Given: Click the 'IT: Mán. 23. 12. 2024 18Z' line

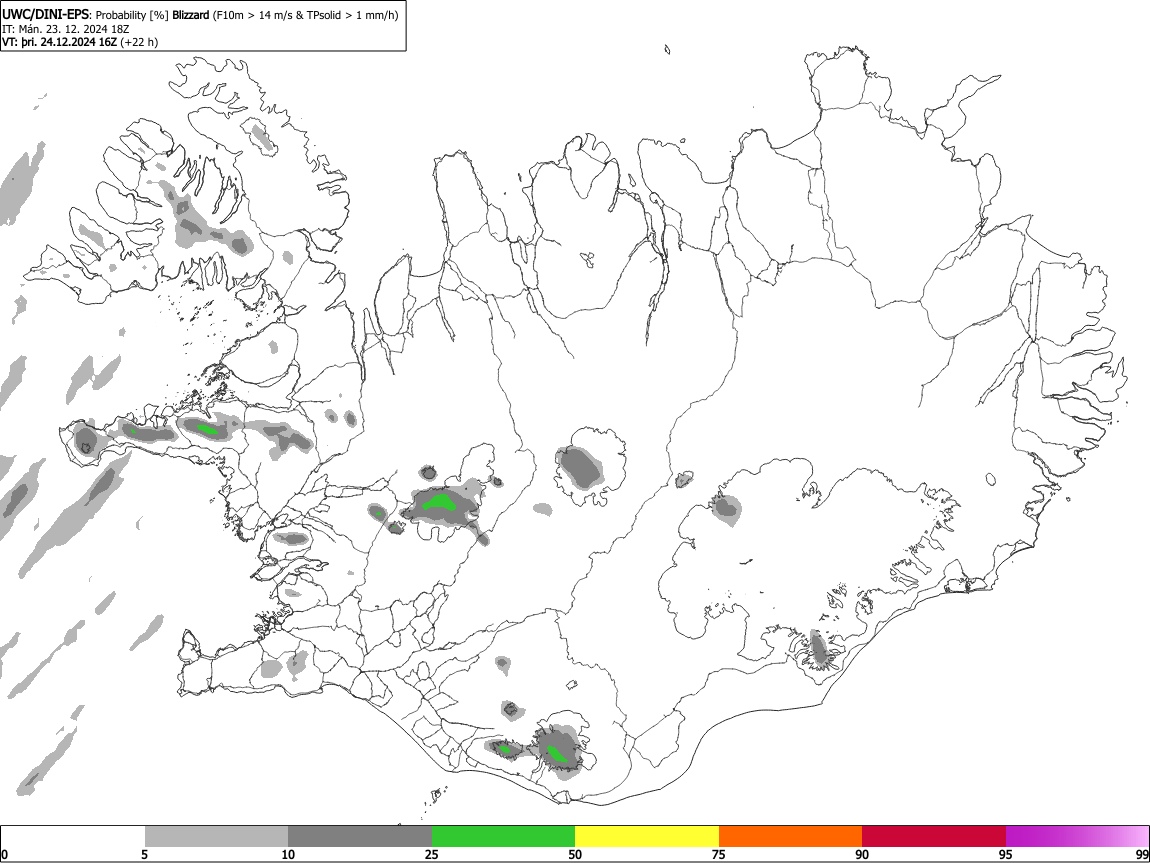Looking at the screenshot, I should [65, 29].
